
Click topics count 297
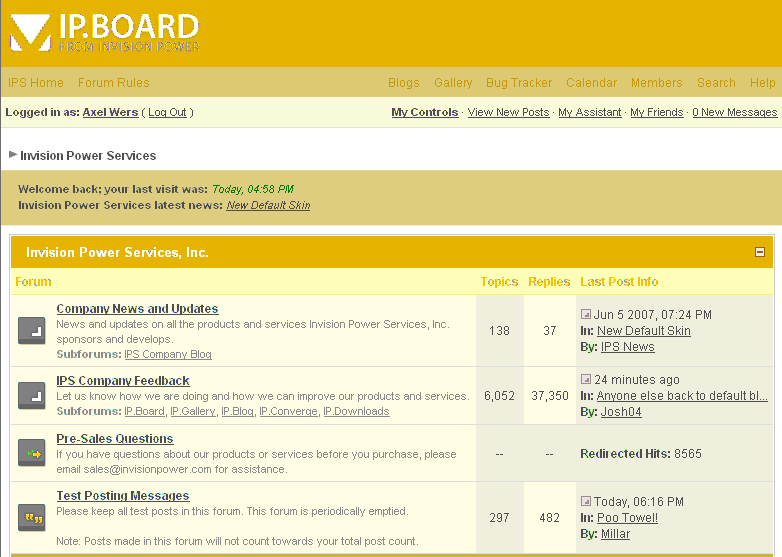pyautogui.click(x=499, y=518)
